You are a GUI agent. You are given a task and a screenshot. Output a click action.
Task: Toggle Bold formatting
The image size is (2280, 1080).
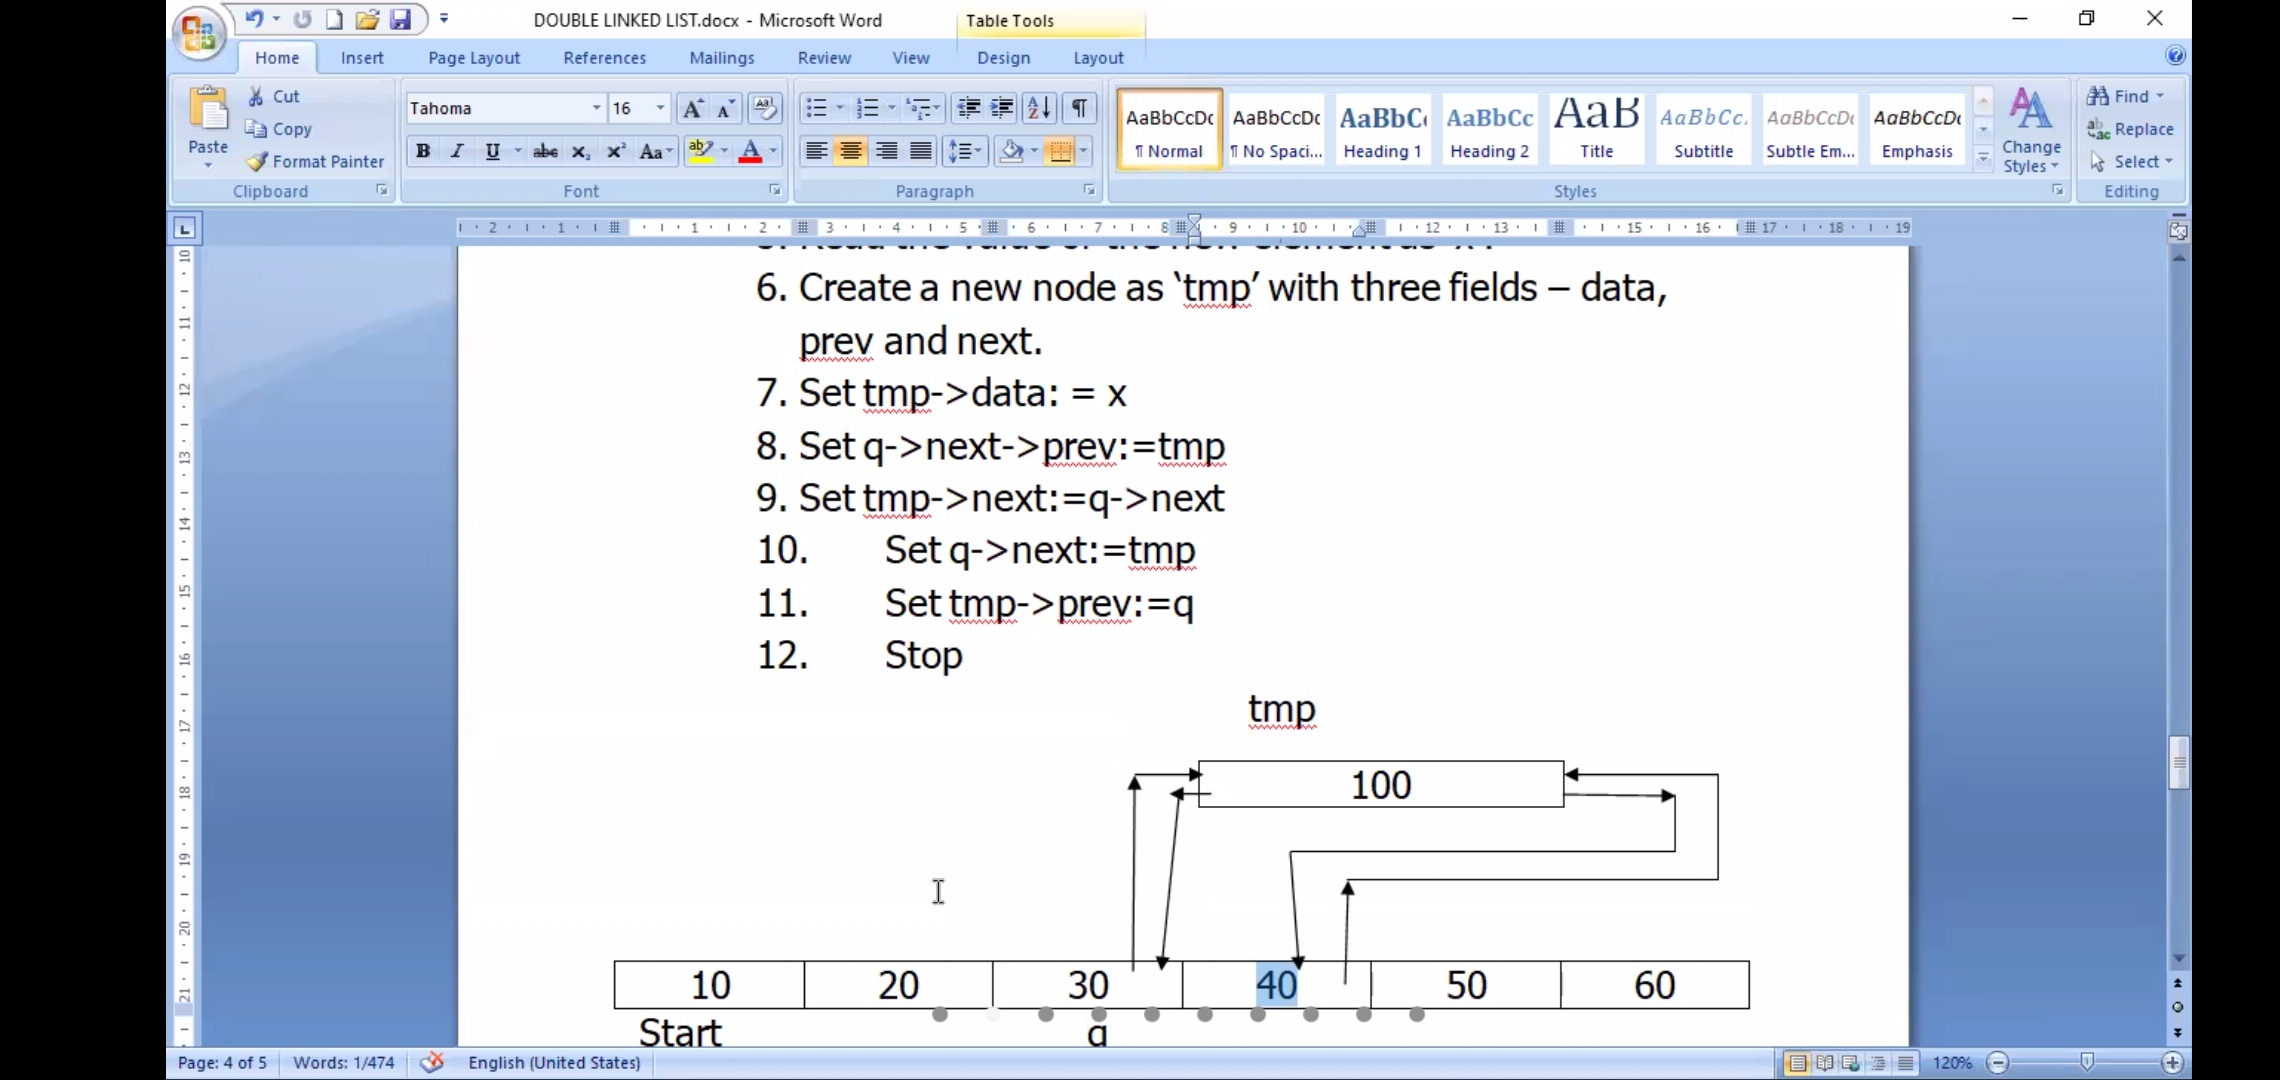point(423,151)
